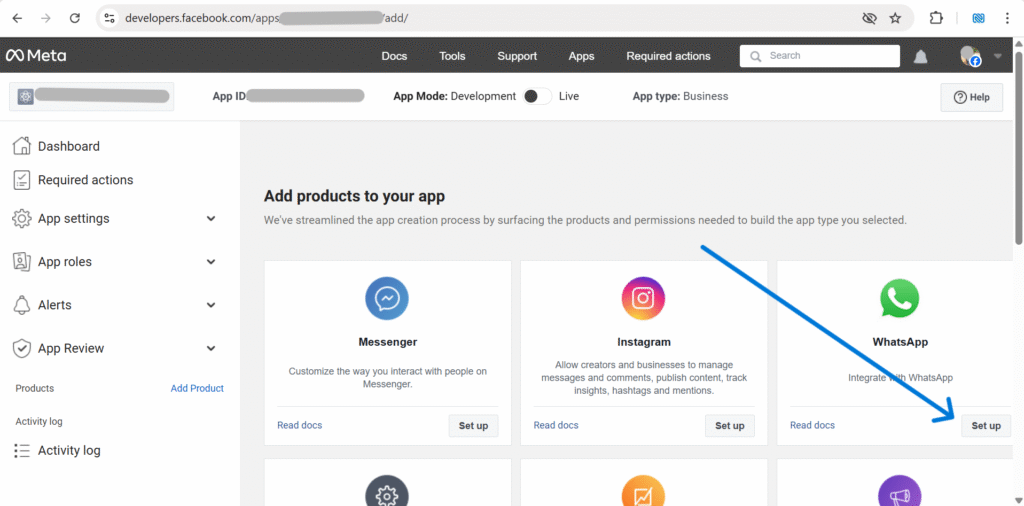Open Dashboard from the sidebar
The width and height of the screenshot is (1024, 506).
pos(68,147)
